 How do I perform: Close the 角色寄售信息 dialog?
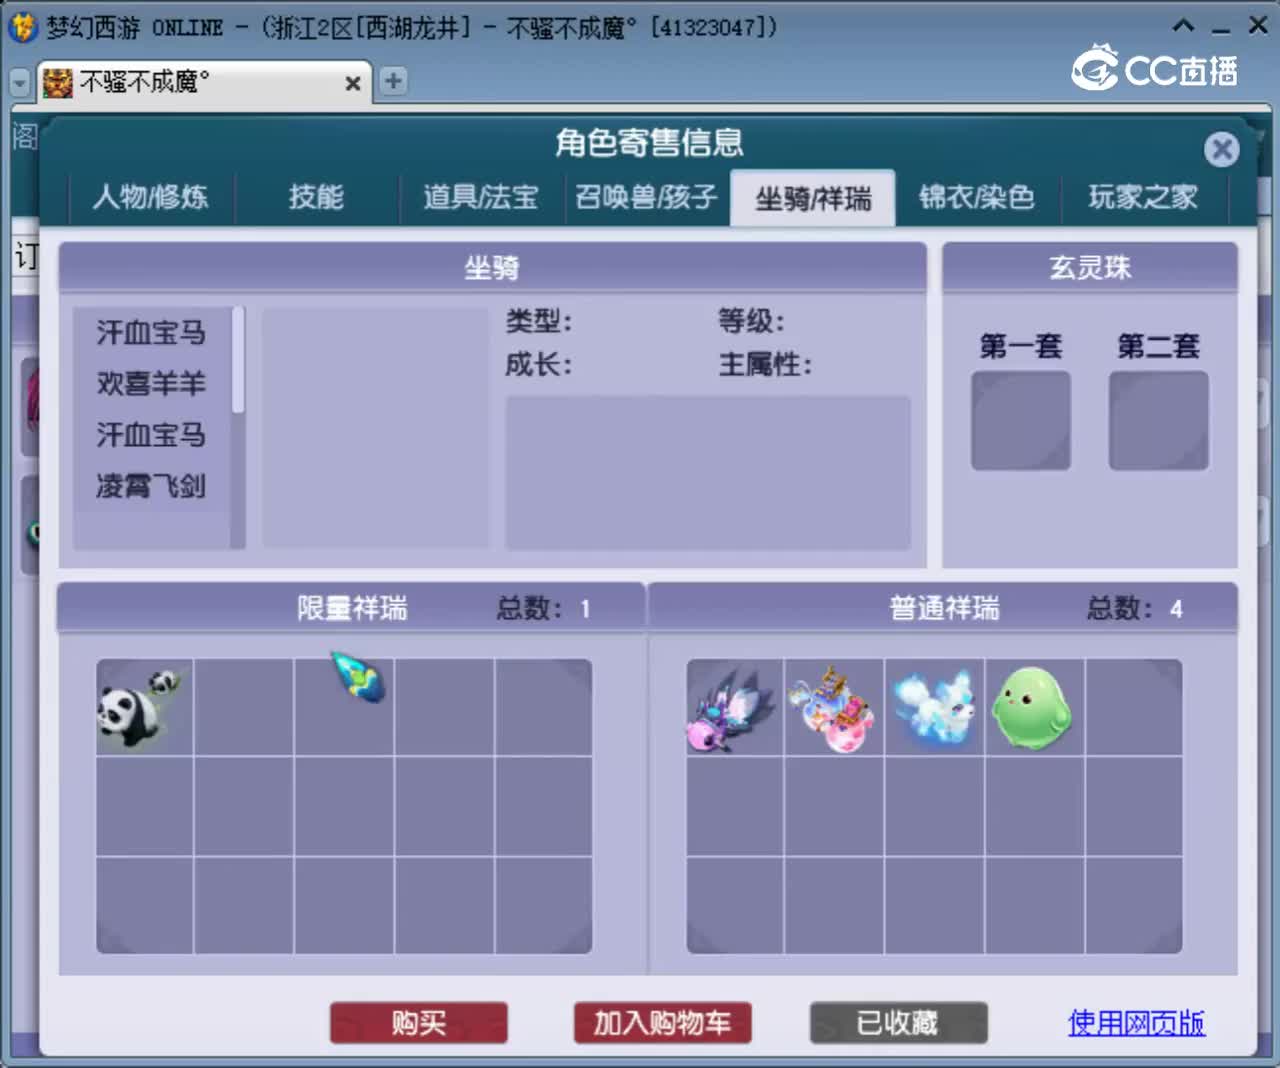coord(1221,150)
